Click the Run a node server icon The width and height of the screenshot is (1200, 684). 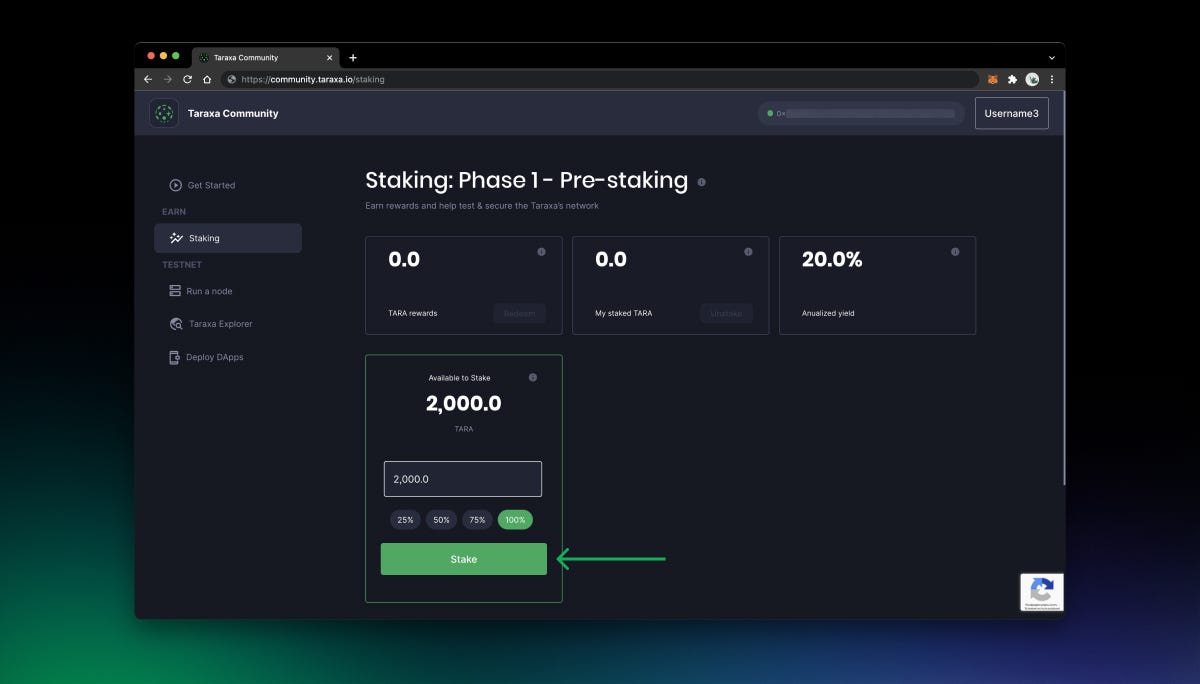(176, 291)
